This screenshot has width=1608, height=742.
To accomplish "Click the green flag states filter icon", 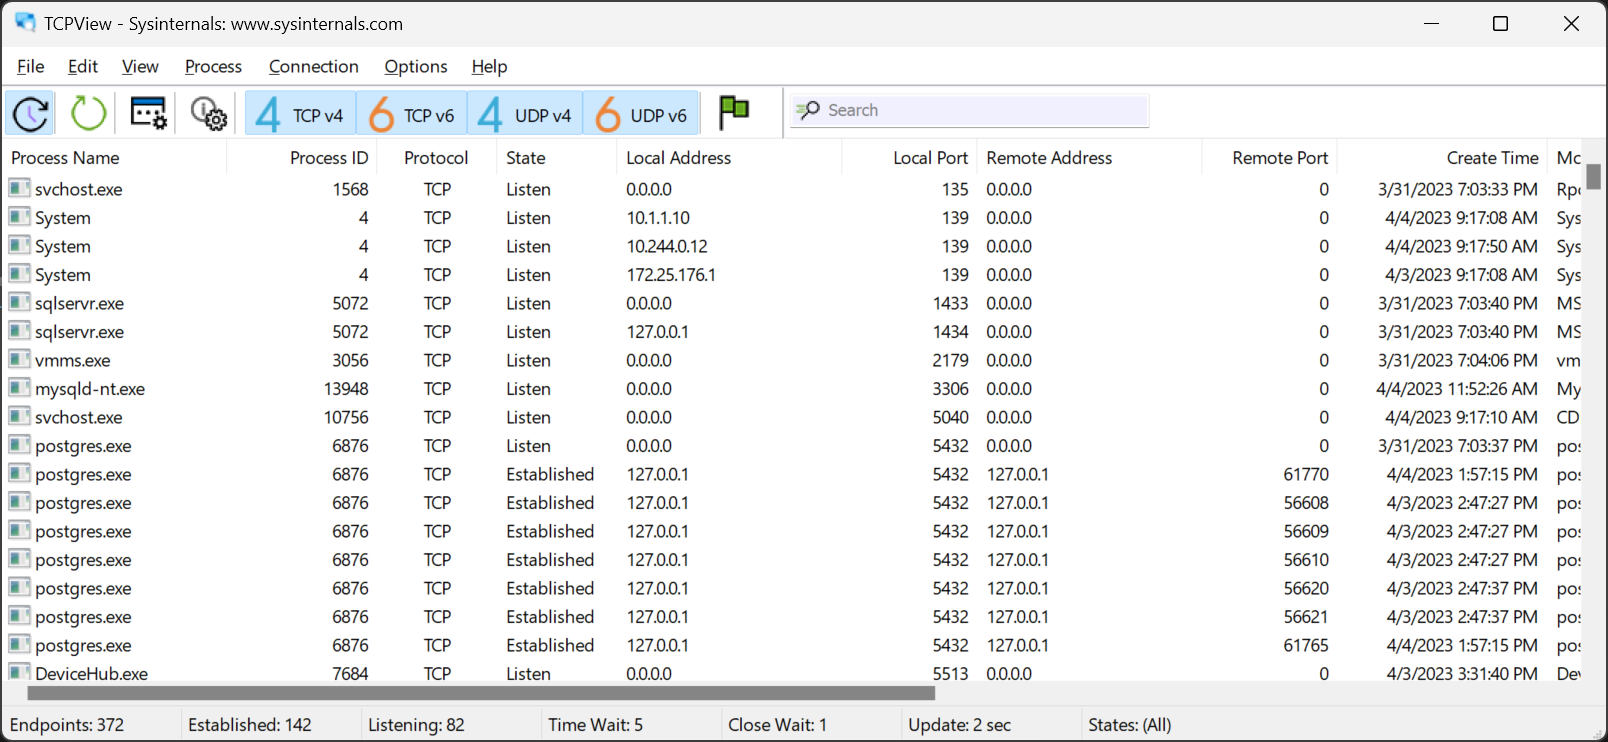I will point(734,112).
